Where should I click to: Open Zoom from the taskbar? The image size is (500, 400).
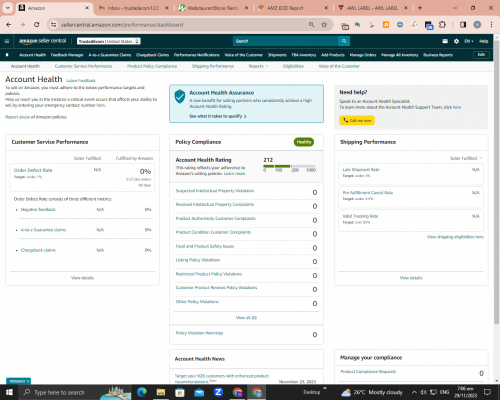[x=218, y=392]
